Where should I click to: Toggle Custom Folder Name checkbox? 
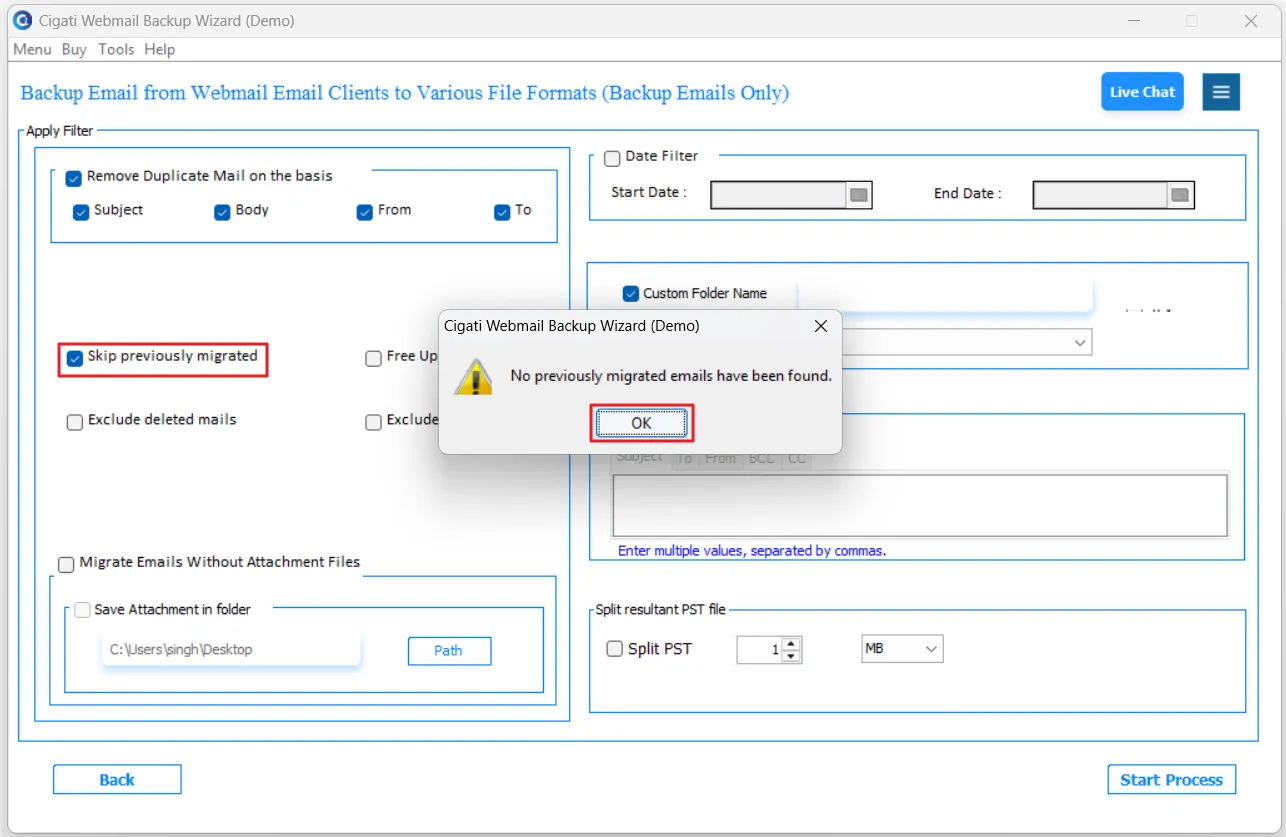(x=631, y=294)
